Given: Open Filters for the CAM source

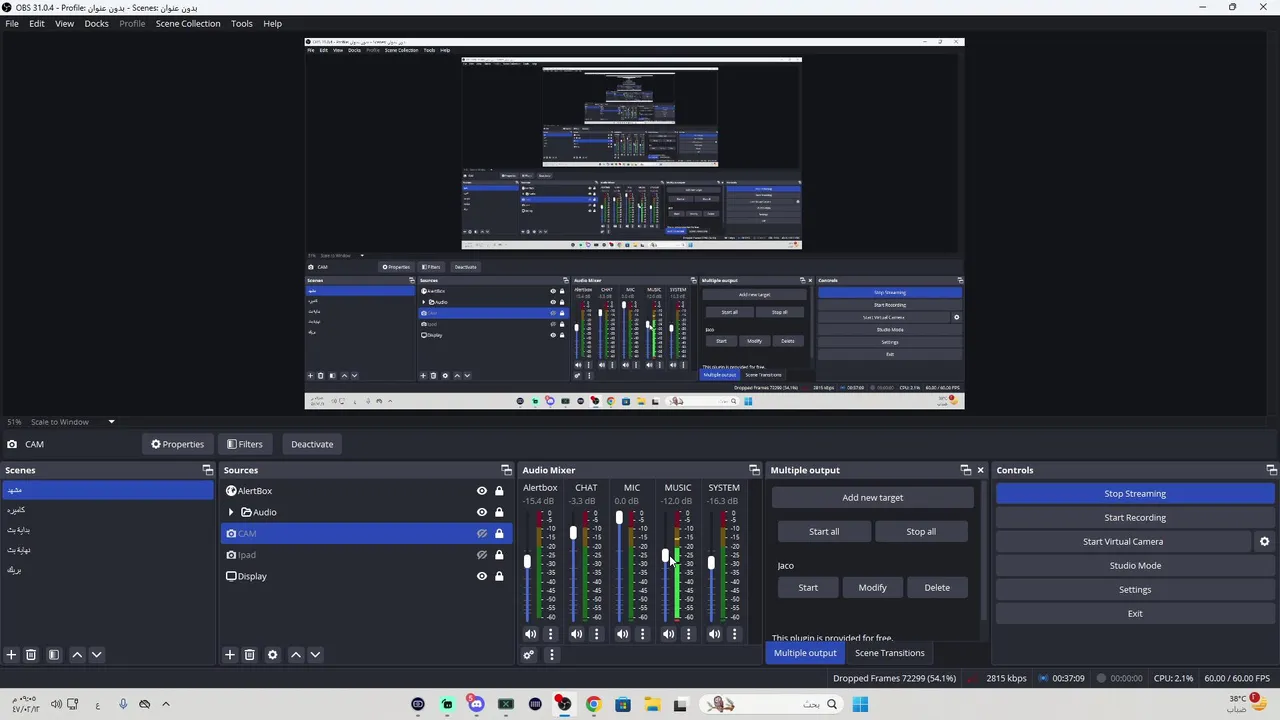Looking at the screenshot, I should (244, 444).
